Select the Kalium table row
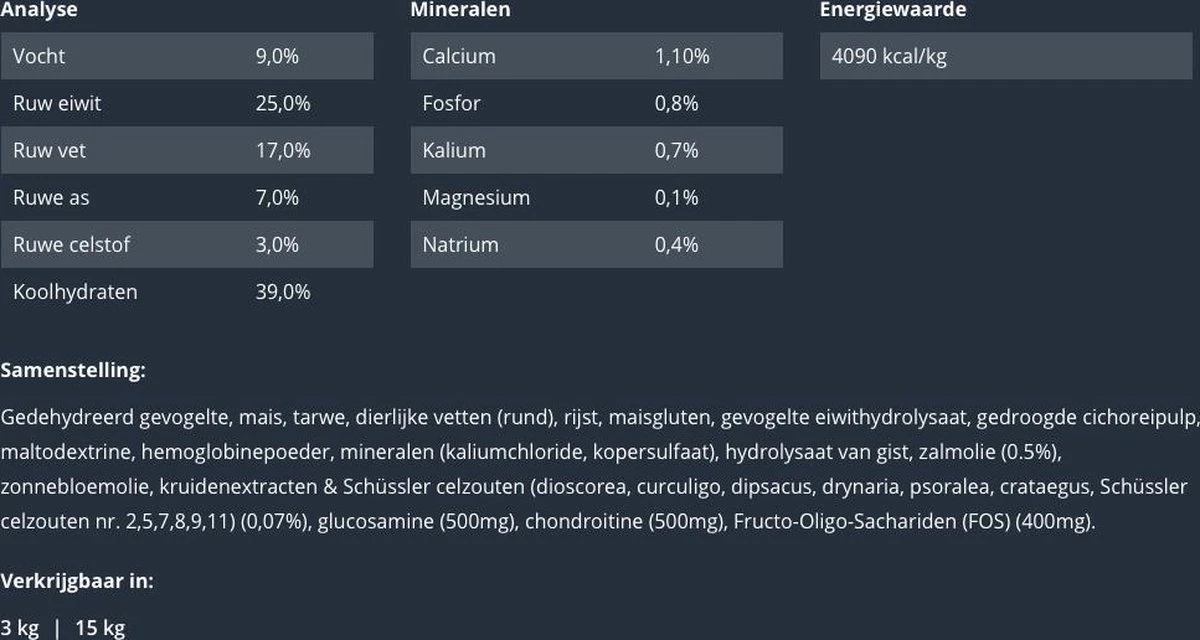The image size is (1200, 640). [x=596, y=150]
